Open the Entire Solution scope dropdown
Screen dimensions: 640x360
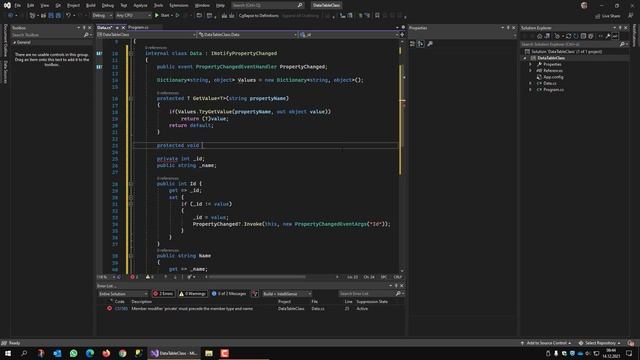pos(123,294)
